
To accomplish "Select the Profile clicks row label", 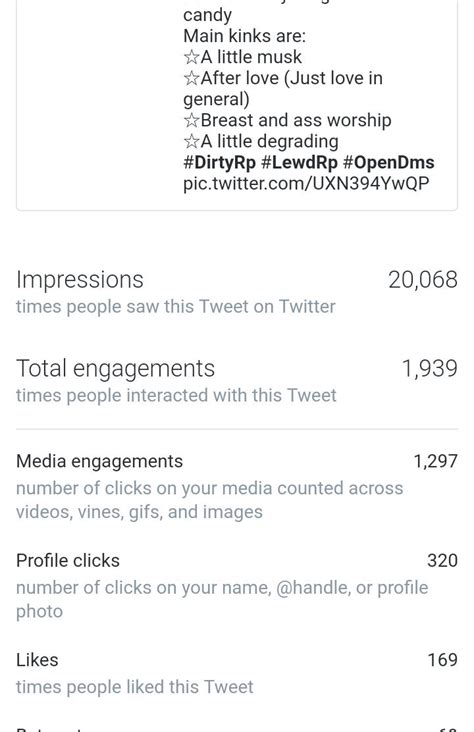I will tap(68, 560).
